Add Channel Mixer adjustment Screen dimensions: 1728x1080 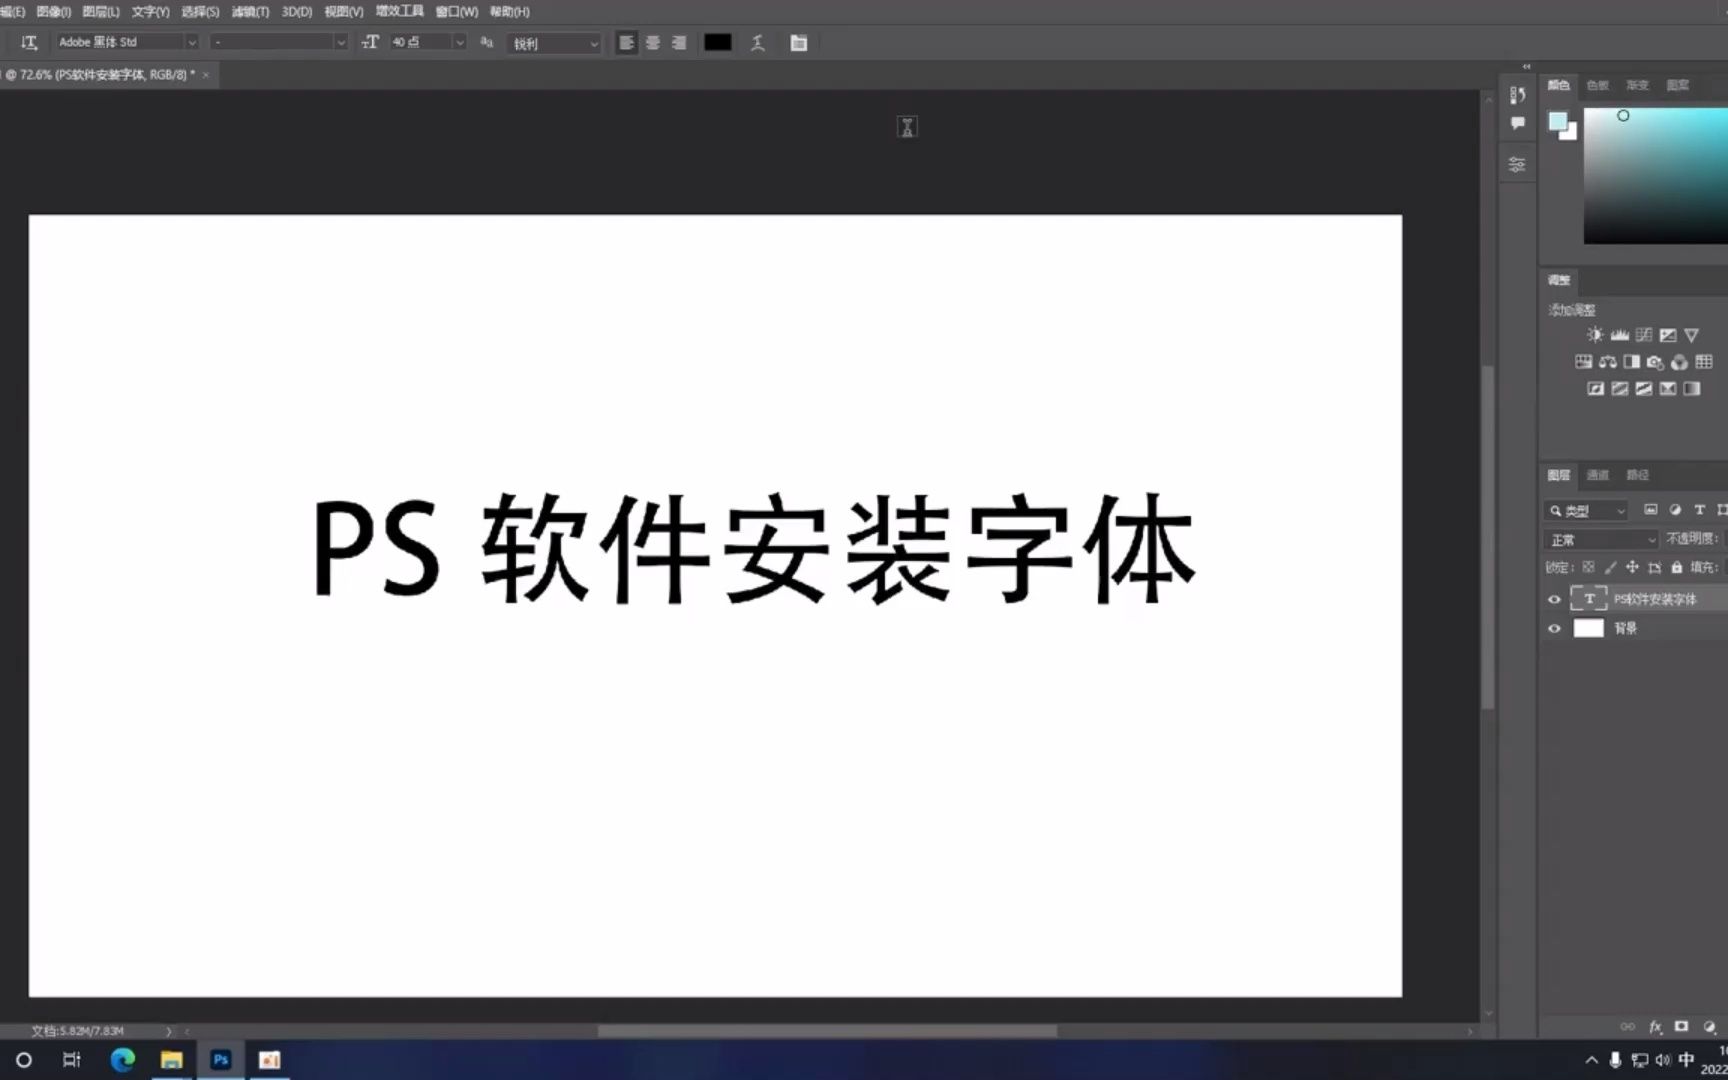(1680, 362)
